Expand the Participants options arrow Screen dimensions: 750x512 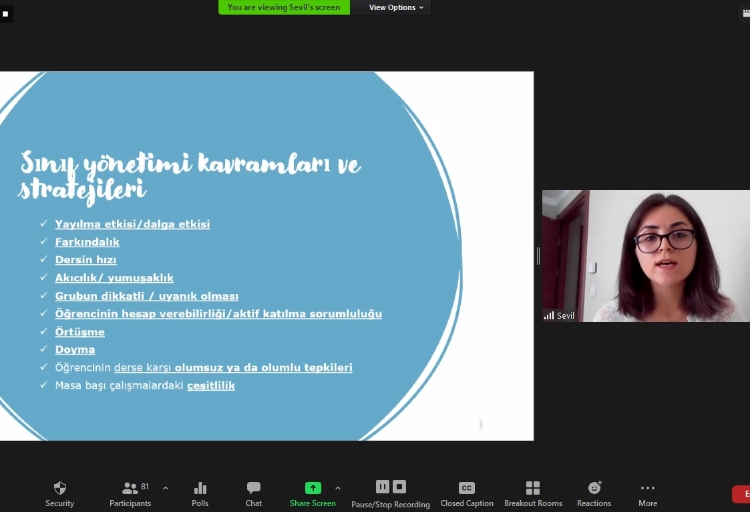point(165,488)
